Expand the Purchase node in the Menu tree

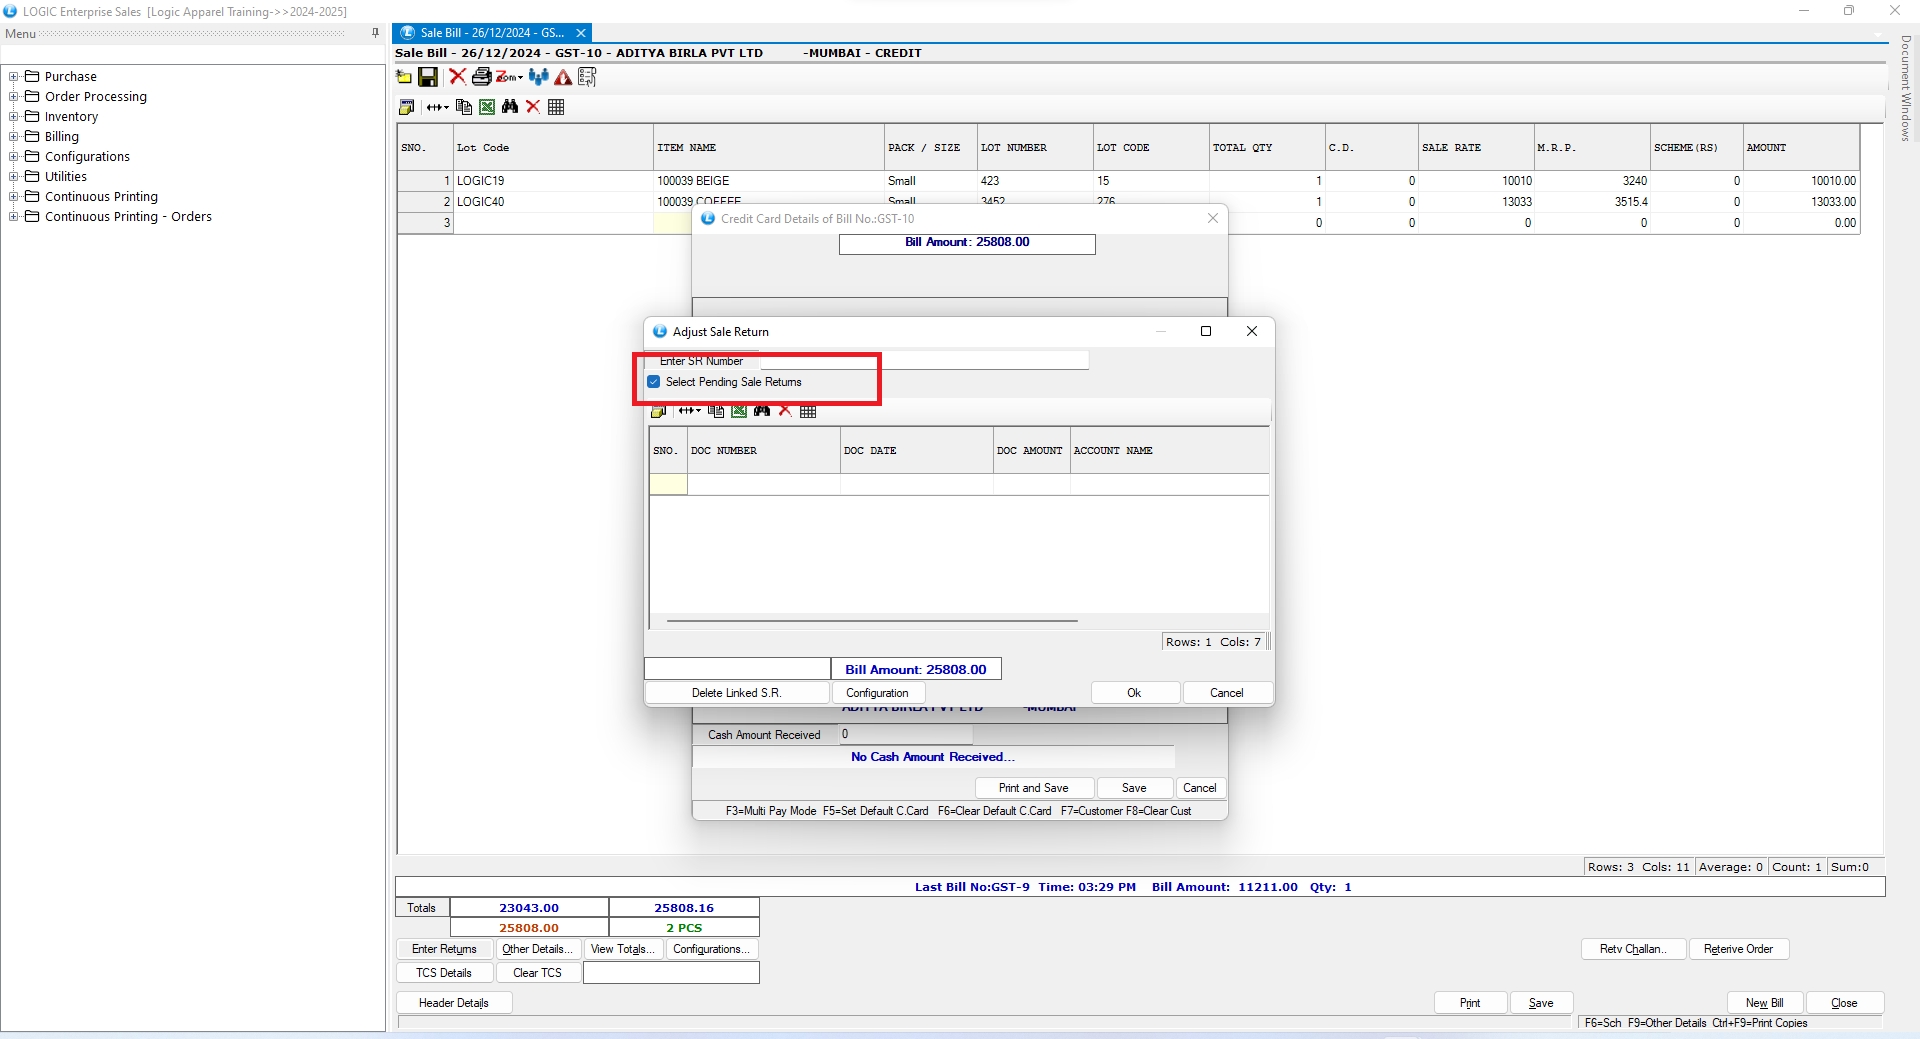pyautogui.click(x=14, y=77)
